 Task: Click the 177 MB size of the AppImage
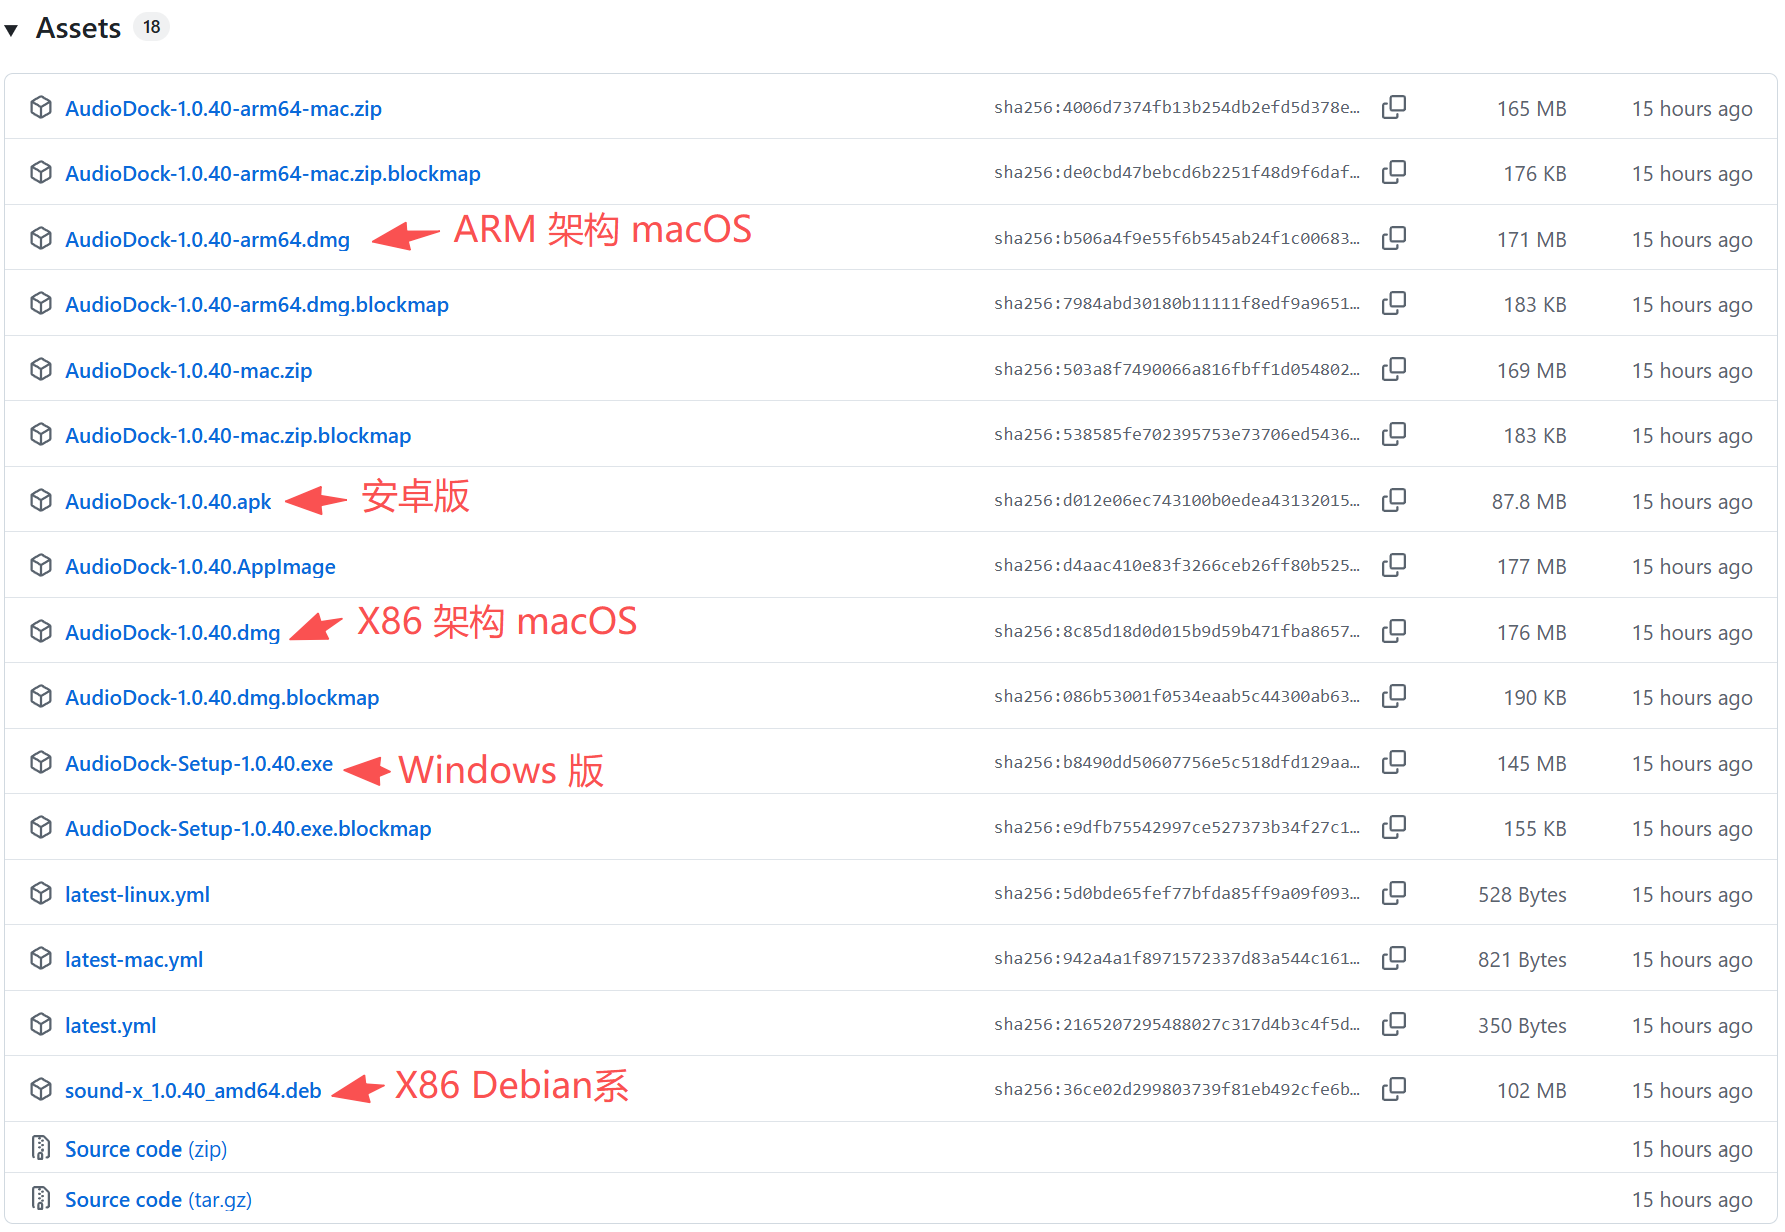(x=1531, y=567)
